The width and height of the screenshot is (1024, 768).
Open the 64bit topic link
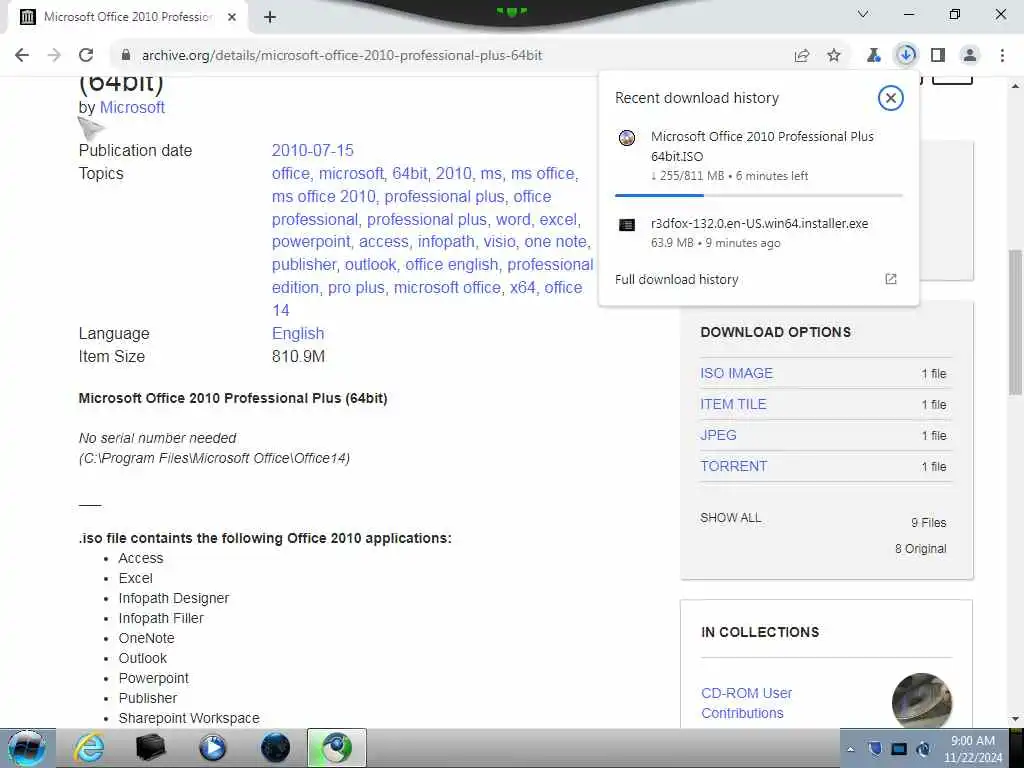[x=409, y=174]
